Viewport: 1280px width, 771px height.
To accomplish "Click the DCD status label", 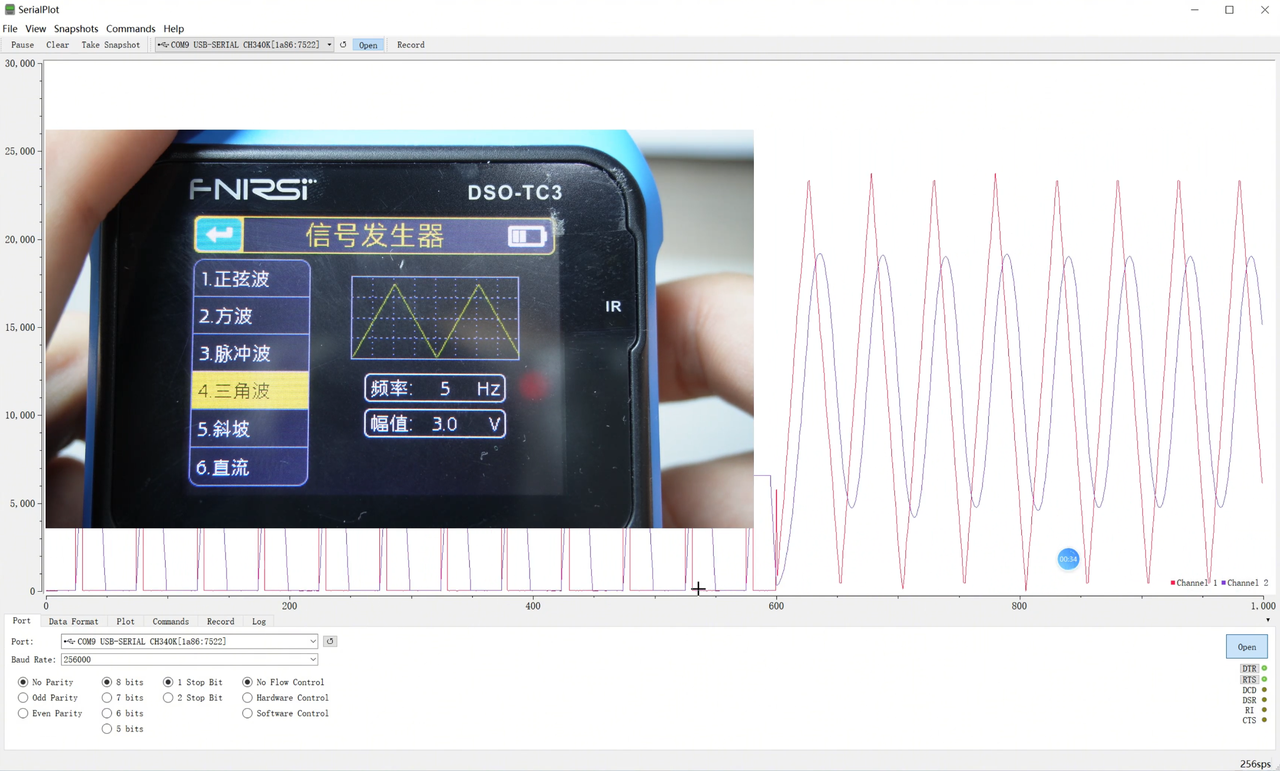I will tap(1249, 690).
